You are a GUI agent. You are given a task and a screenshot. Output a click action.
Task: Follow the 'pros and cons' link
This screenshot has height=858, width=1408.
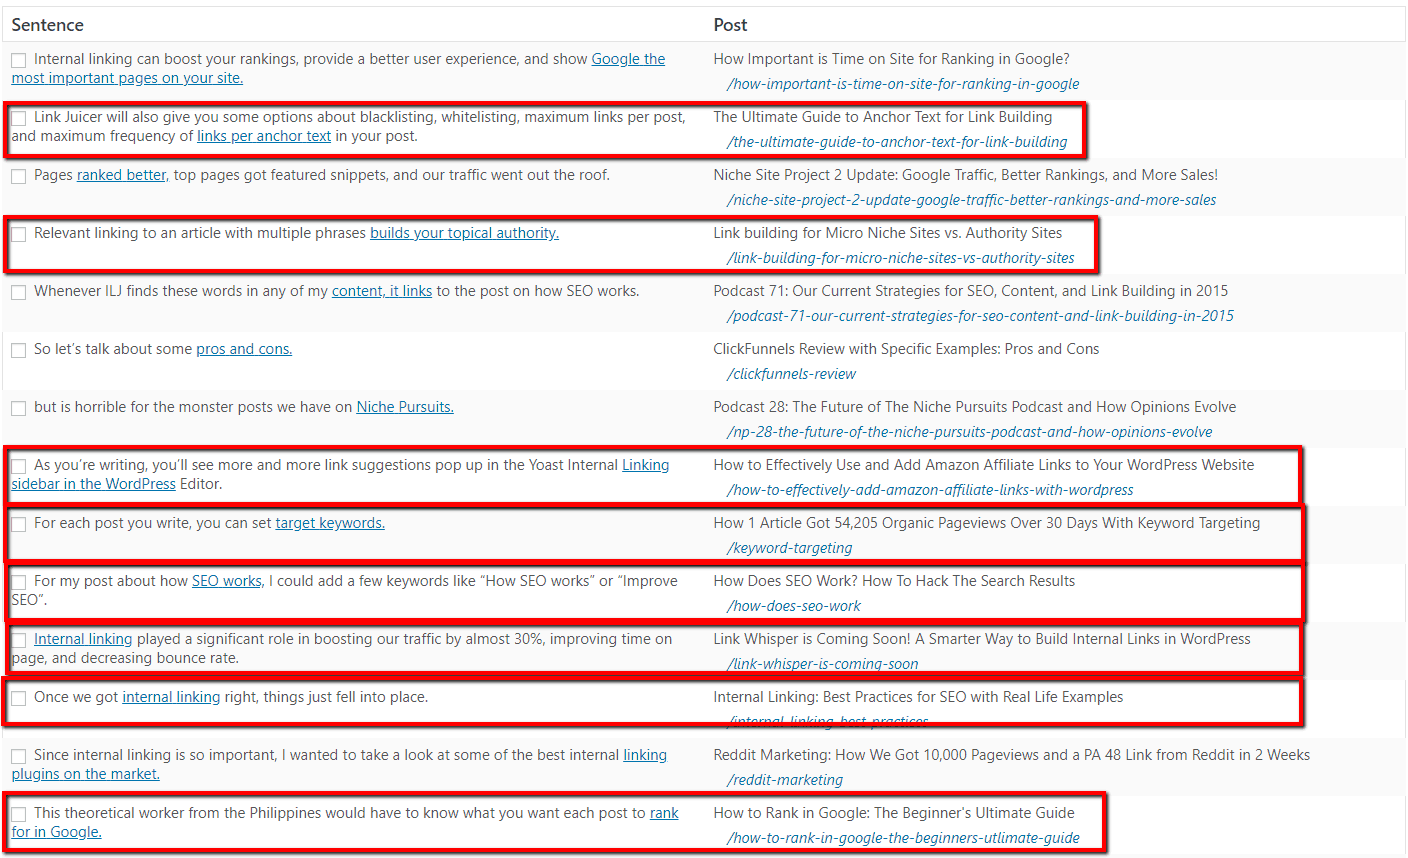[x=244, y=349]
